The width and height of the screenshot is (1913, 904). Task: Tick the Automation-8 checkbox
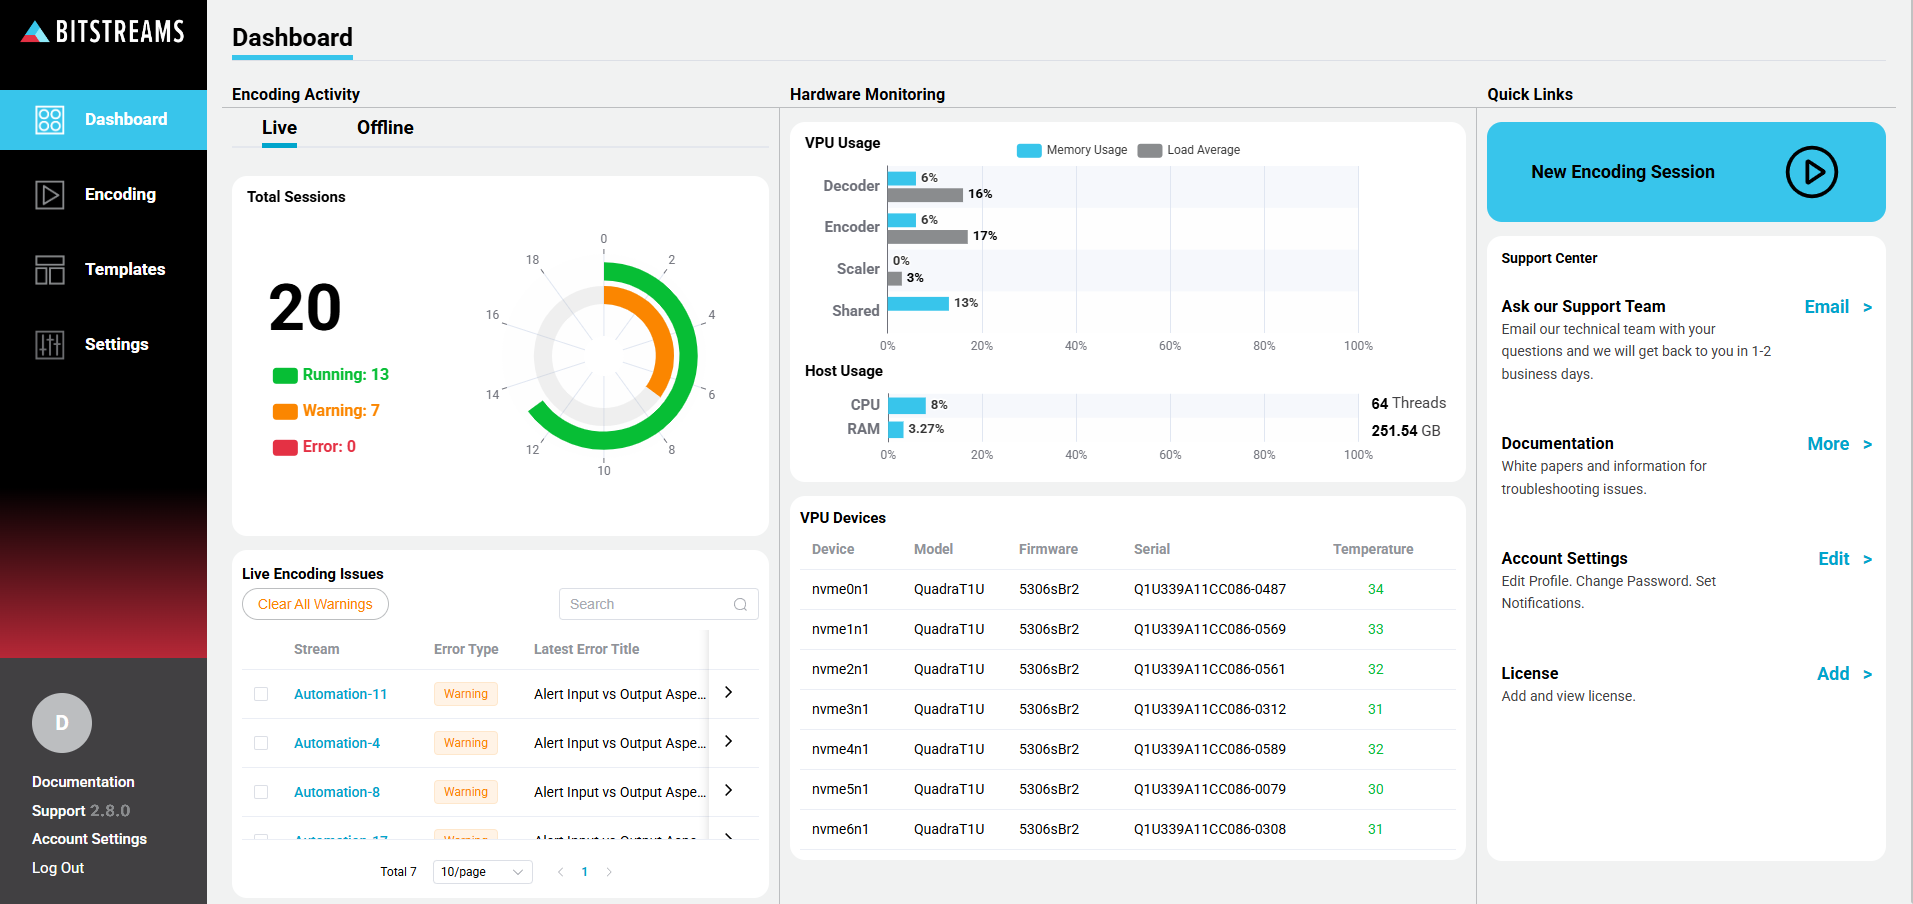click(x=261, y=791)
